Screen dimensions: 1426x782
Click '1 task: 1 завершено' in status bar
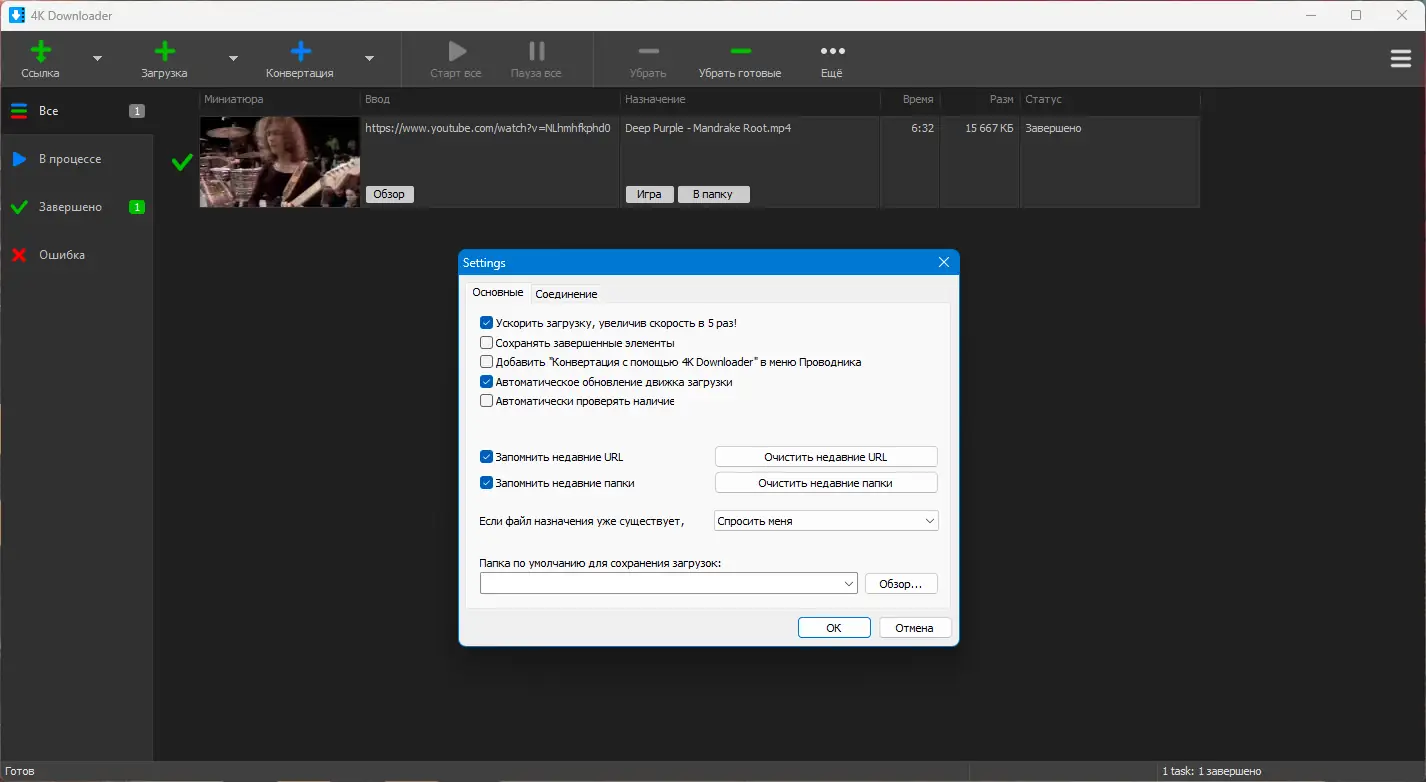pos(1212,772)
